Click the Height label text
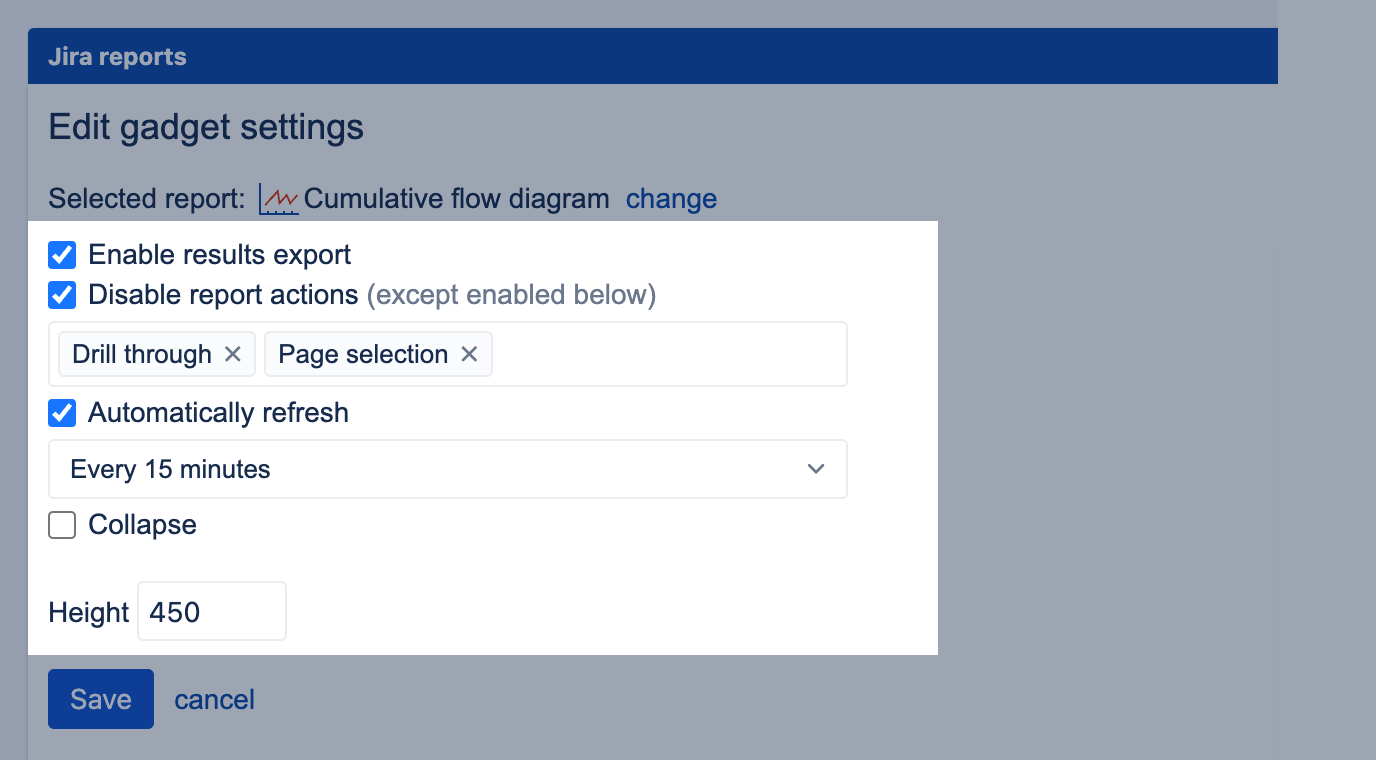1376x760 pixels. point(89,612)
